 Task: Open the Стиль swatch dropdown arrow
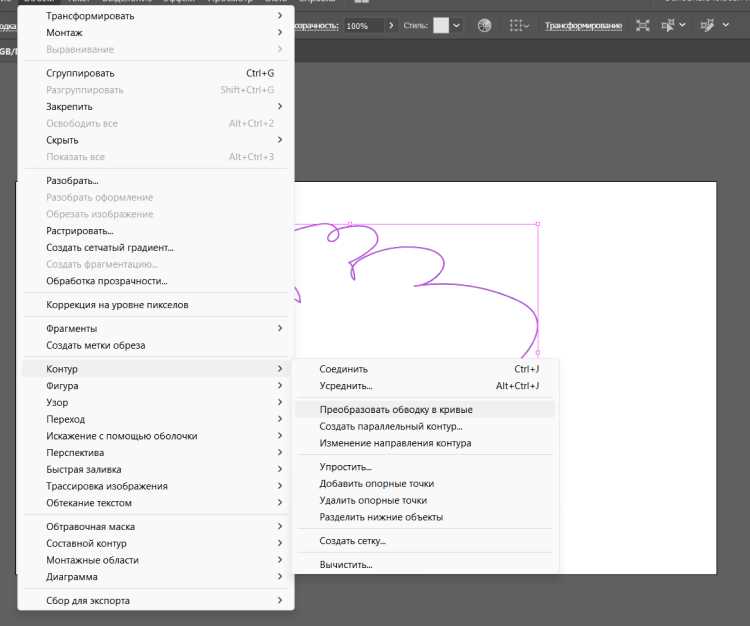tap(456, 25)
